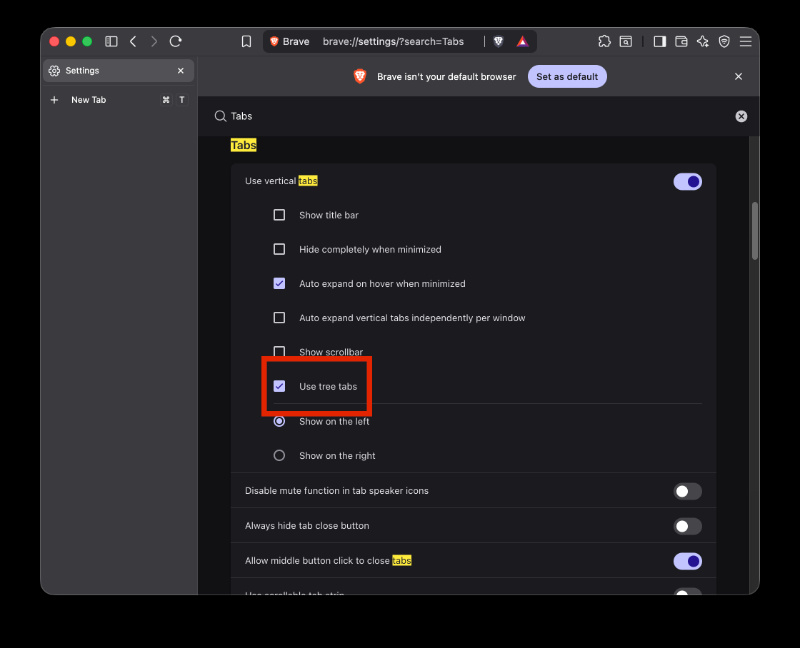
Task: Check Show title bar checkbox
Action: tap(279, 215)
